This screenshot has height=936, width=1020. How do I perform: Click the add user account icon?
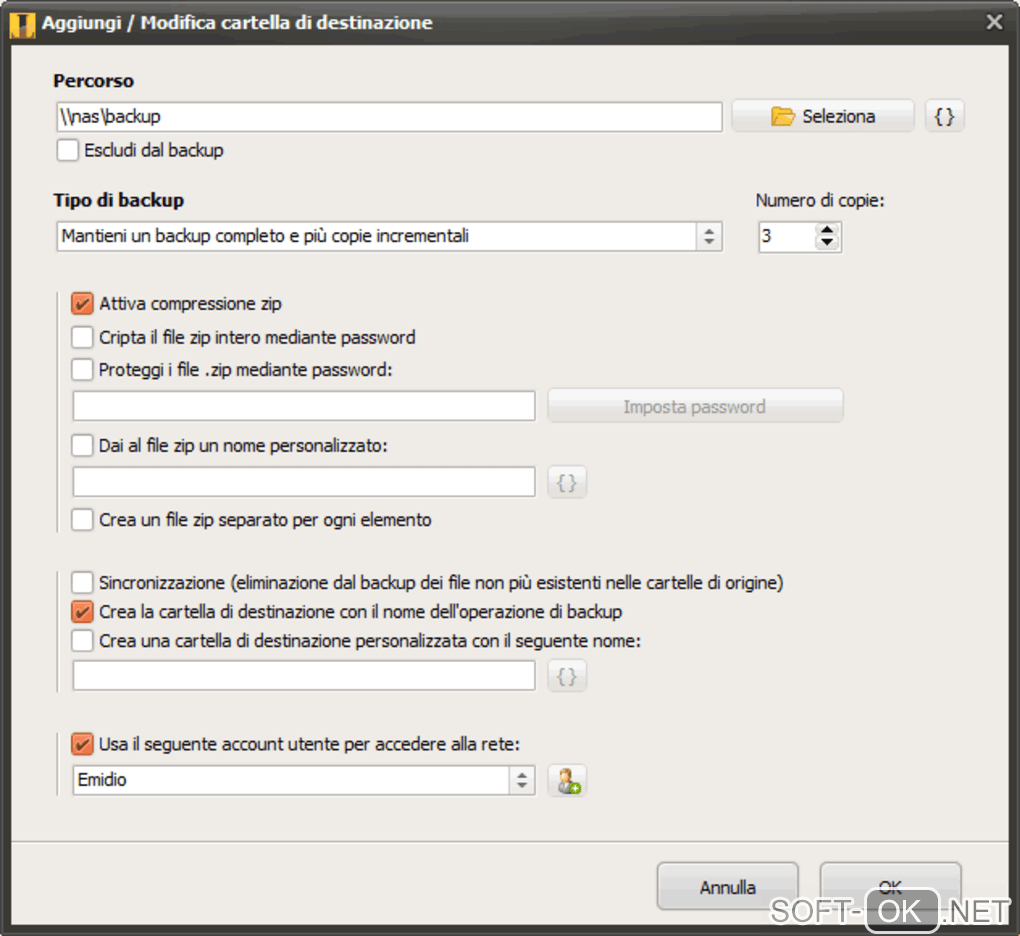567,781
